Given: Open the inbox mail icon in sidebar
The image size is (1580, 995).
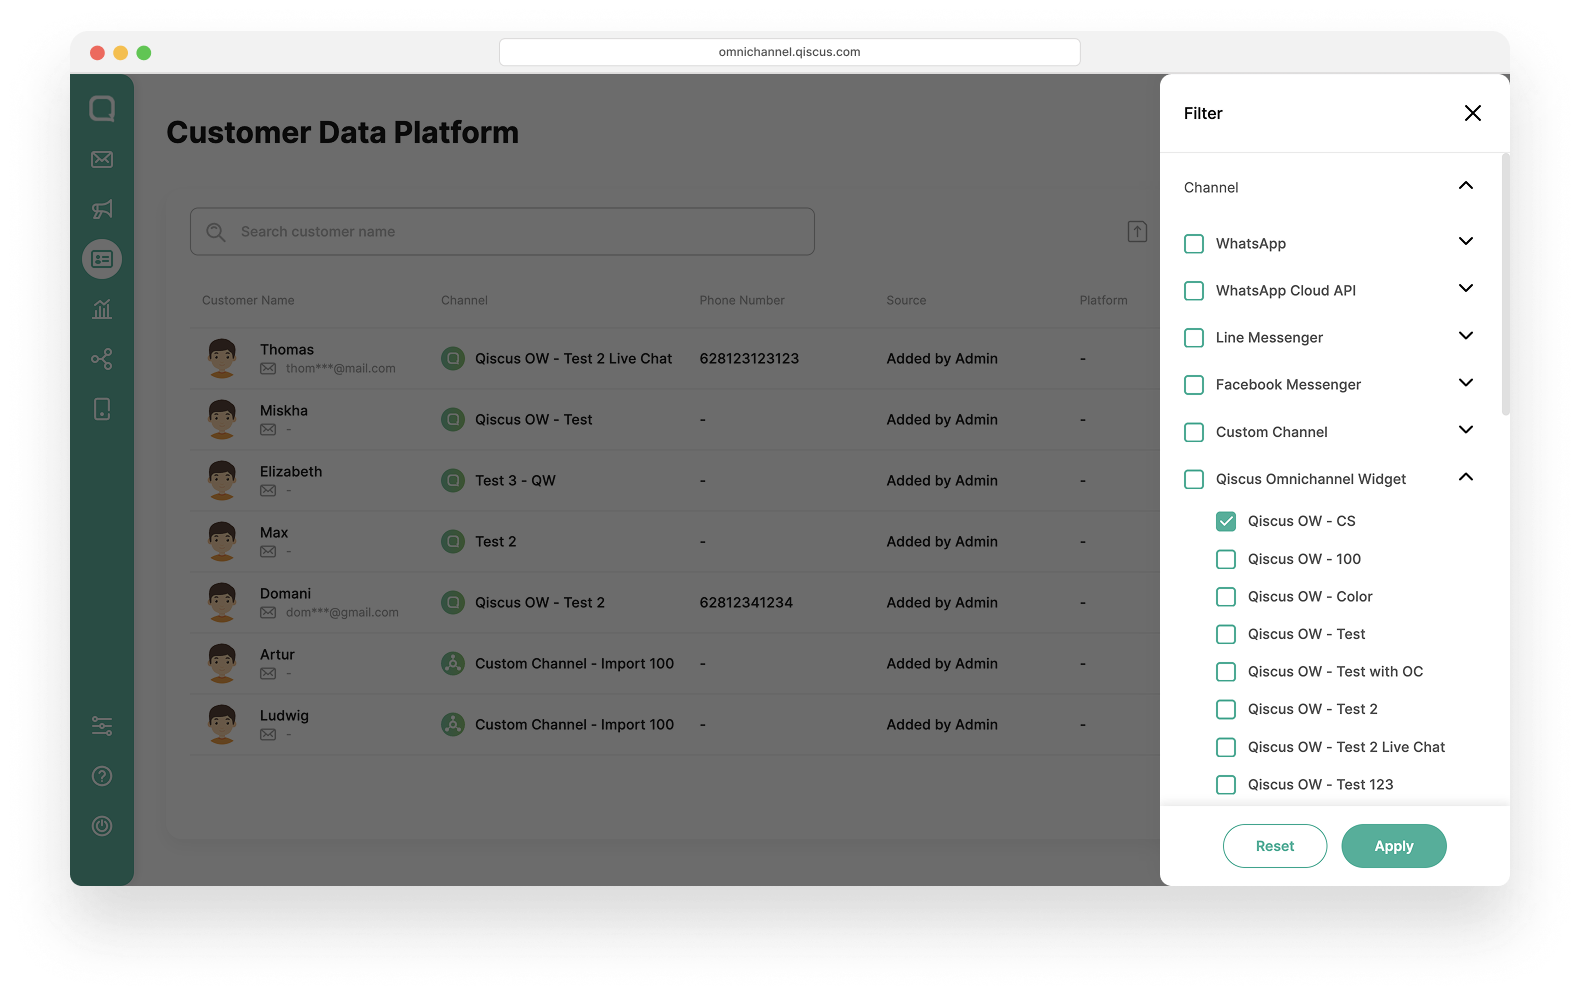Looking at the screenshot, I should 102,159.
